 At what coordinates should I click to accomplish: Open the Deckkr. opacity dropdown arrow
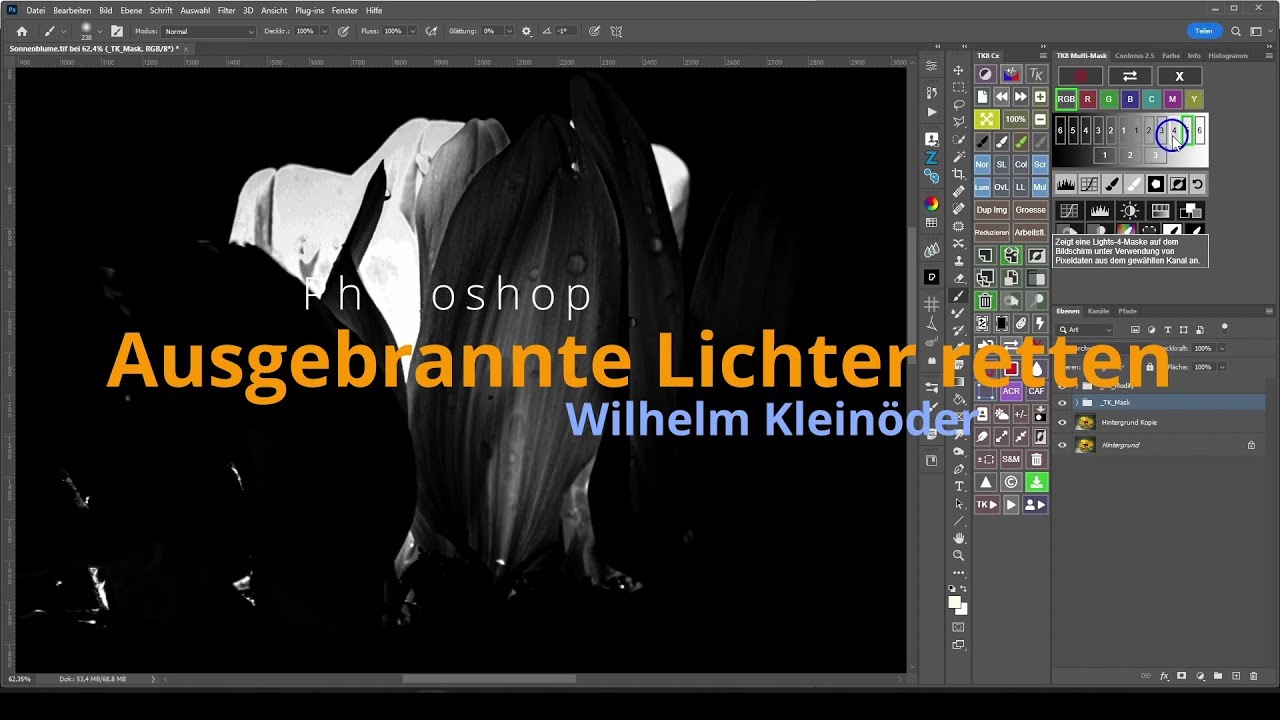click(x=324, y=31)
